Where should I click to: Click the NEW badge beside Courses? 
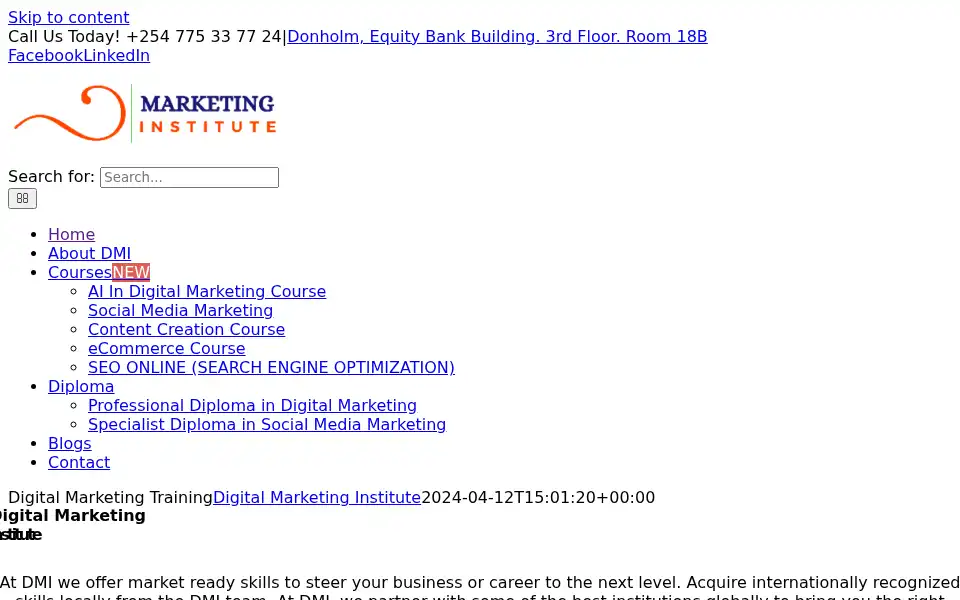(x=131, y=272)
